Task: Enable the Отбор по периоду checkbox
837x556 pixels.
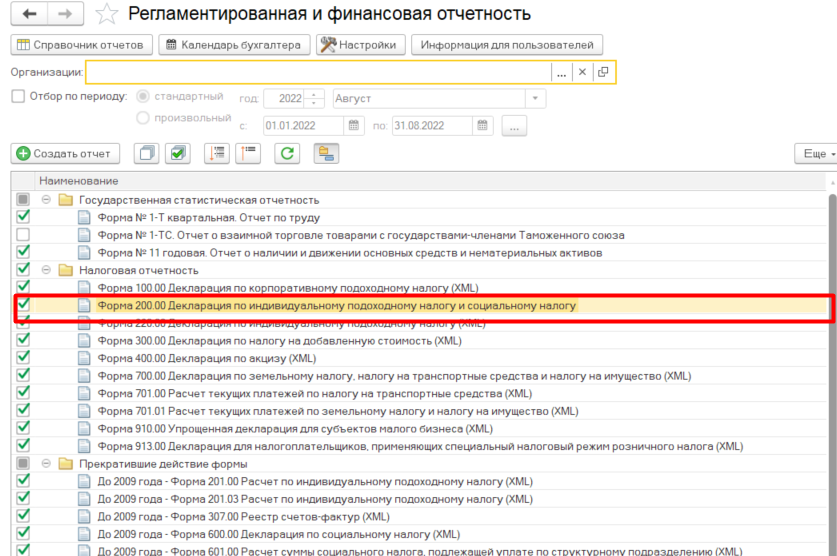Action: (x=18, y=97)
